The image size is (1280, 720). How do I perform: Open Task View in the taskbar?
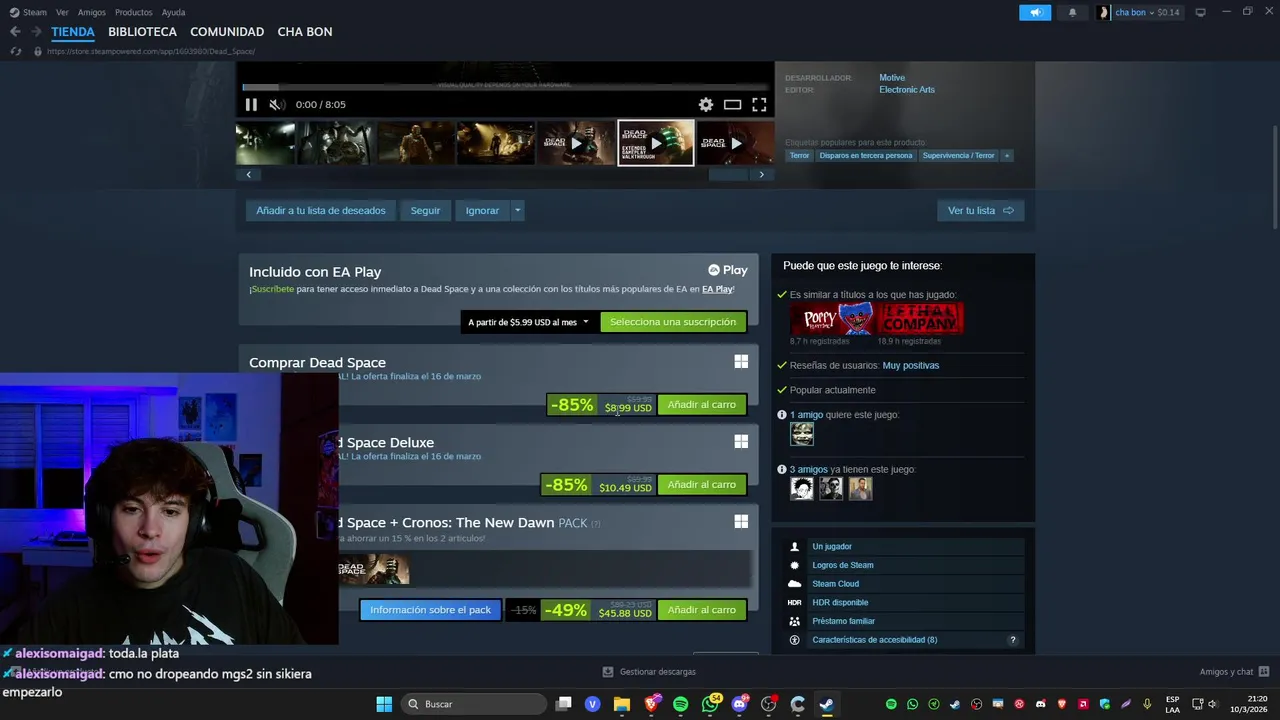564,704
